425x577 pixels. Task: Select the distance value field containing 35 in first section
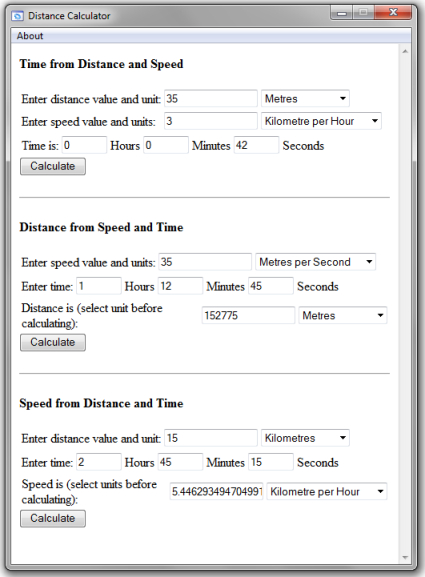211,98
